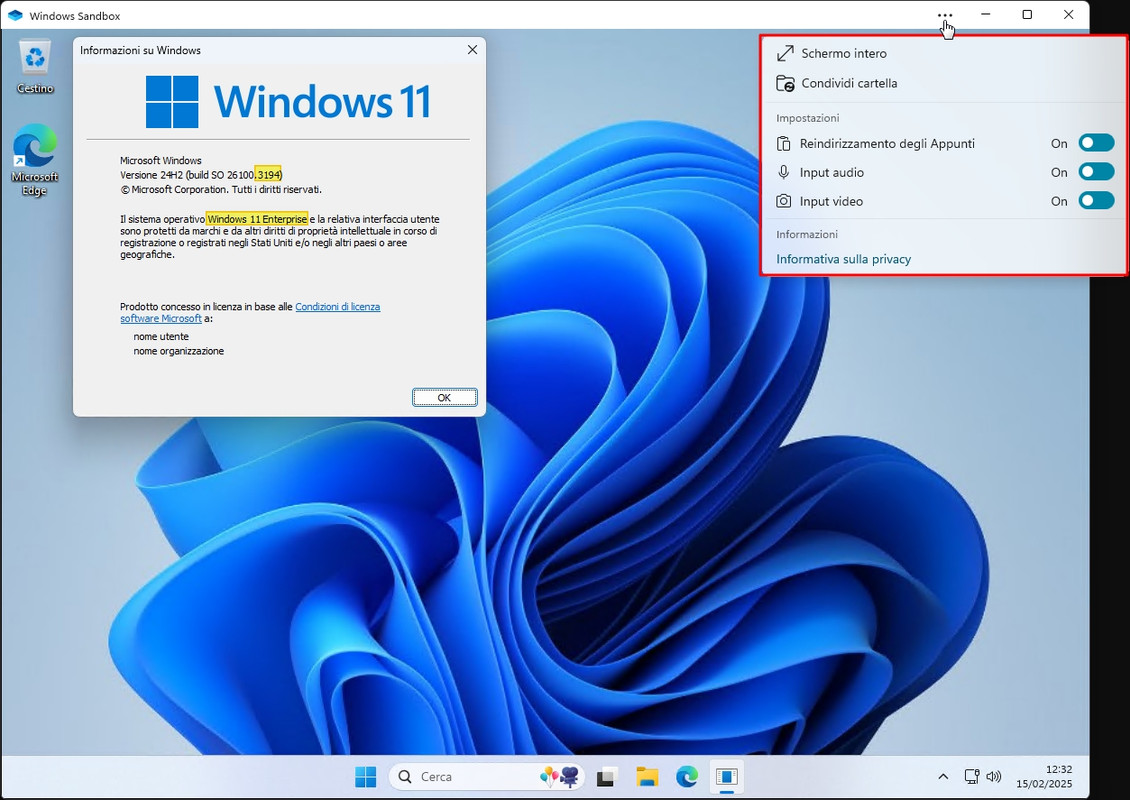
Task: Expand hidden system tray icons chevron
Action: (943, 777)
